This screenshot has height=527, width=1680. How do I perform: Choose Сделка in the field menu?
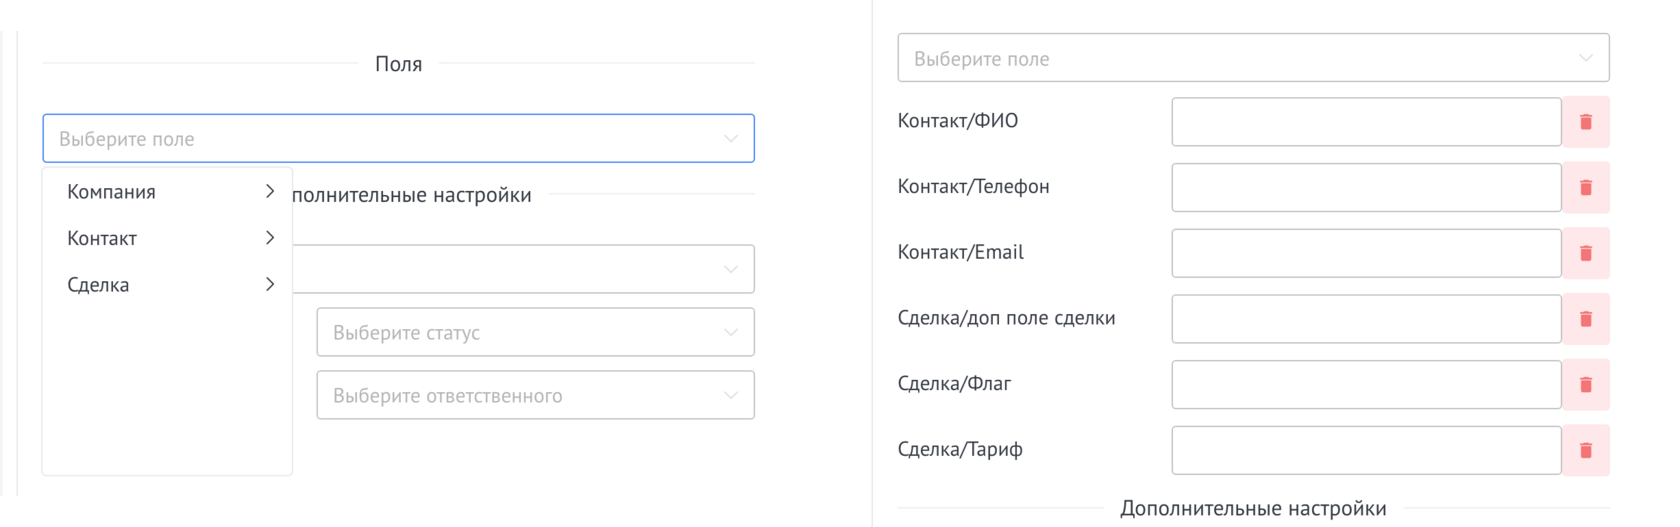click(99, 285)
